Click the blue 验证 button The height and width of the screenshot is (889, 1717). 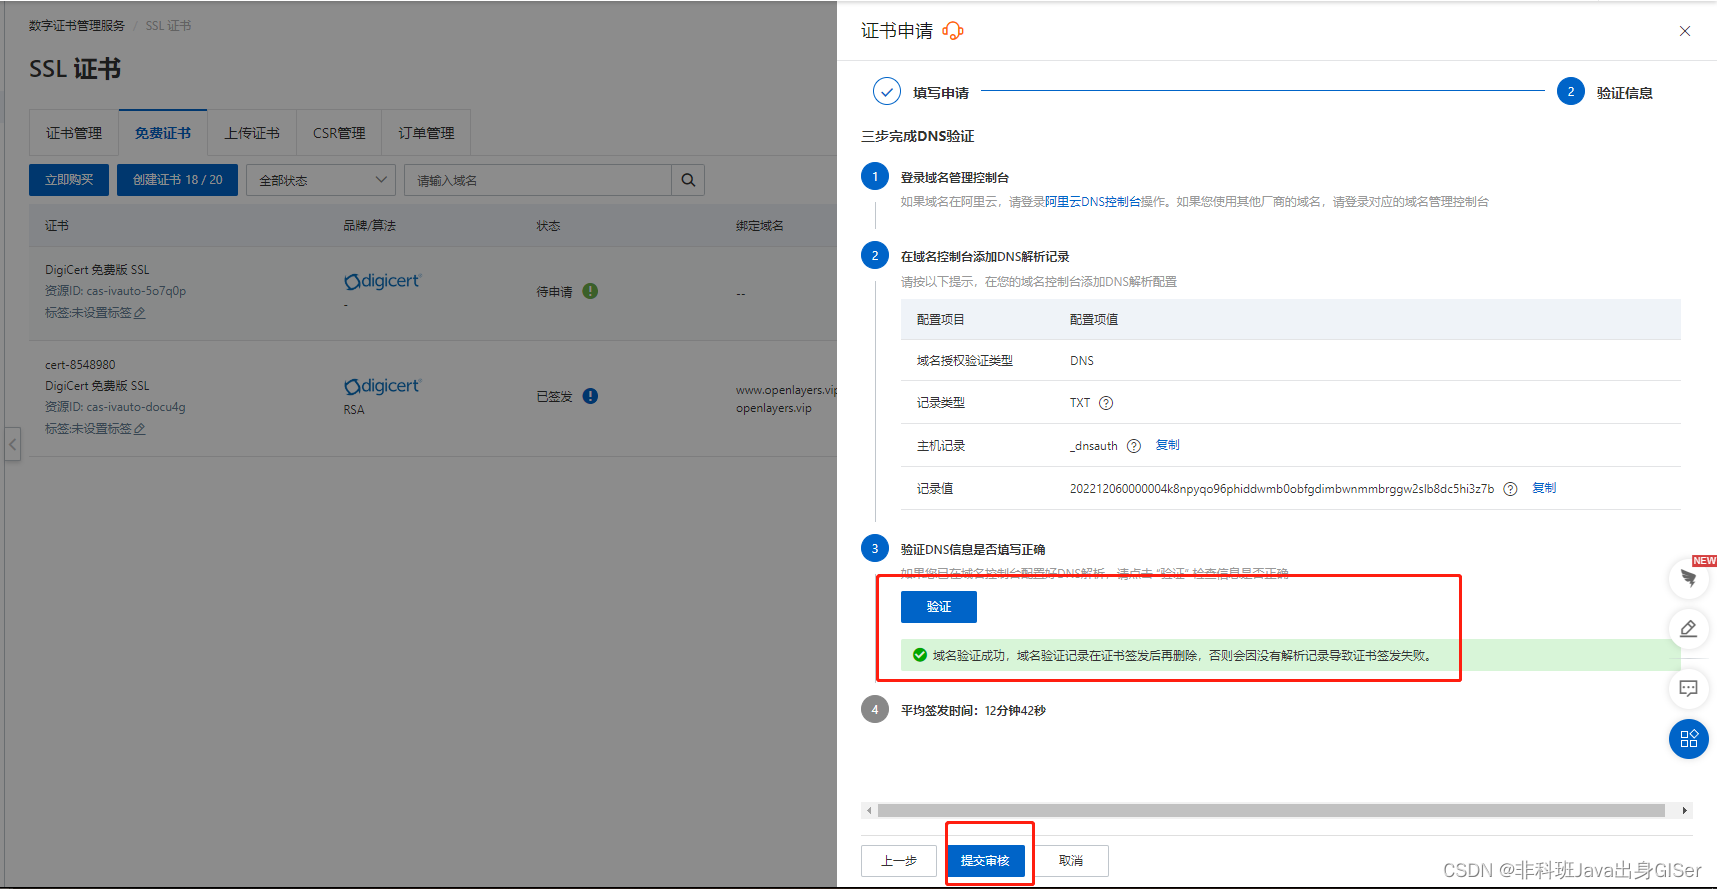pyautogui.click(x=939, y=607)
